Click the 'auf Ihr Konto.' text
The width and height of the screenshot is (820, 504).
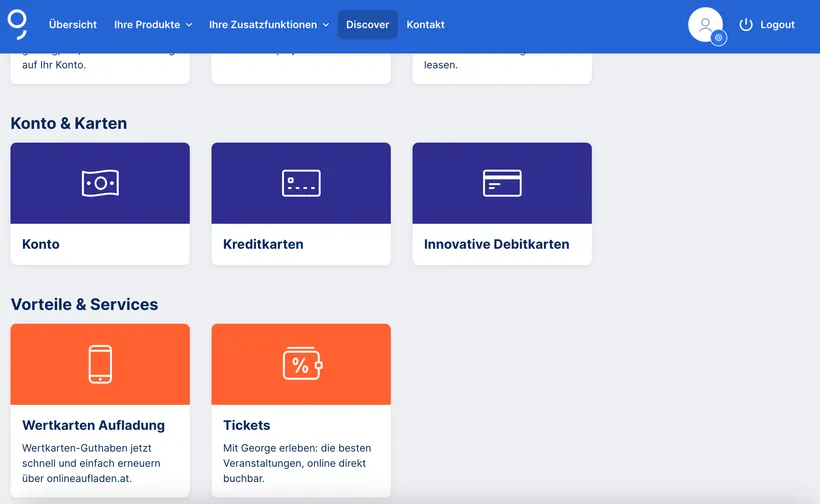(54, 65)
